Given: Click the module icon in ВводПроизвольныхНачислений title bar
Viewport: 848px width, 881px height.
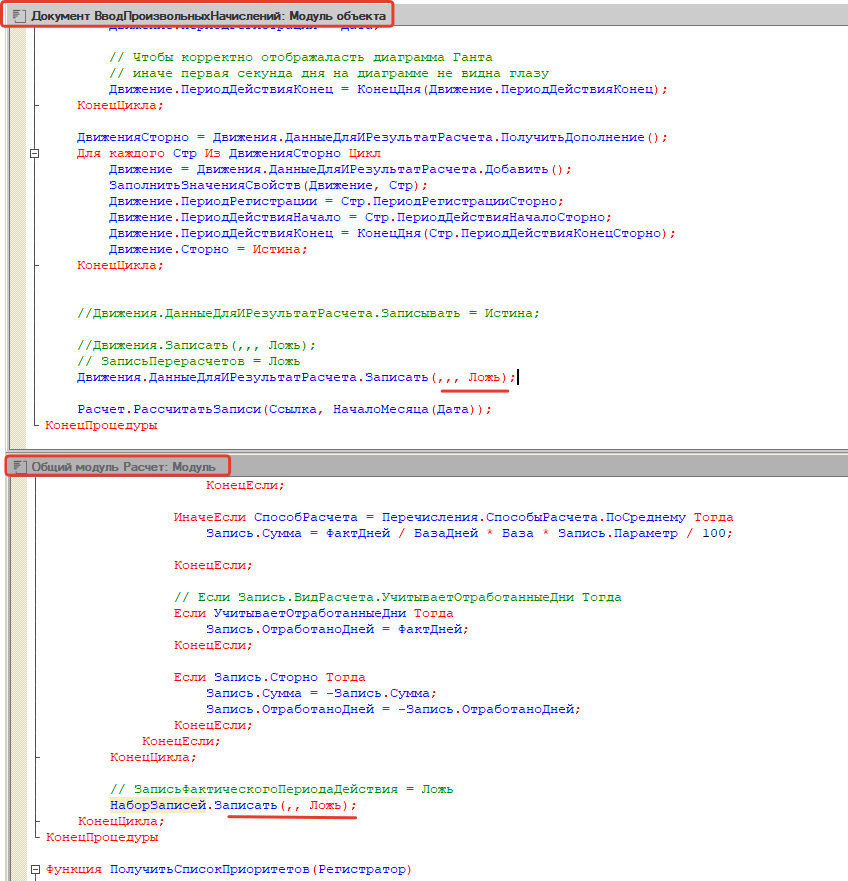Looking at the screenshot, I should 19,16.
